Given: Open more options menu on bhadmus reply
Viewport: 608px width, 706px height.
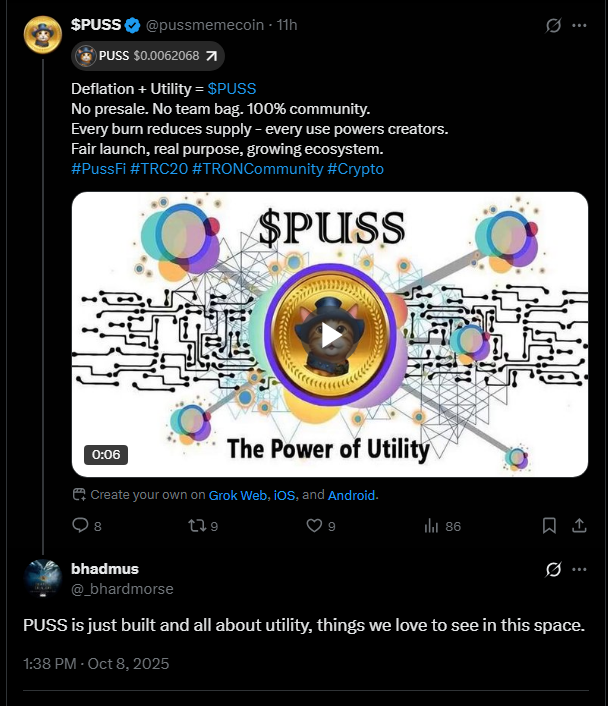Looking at the screenshot, I should (x=579, y=570).
